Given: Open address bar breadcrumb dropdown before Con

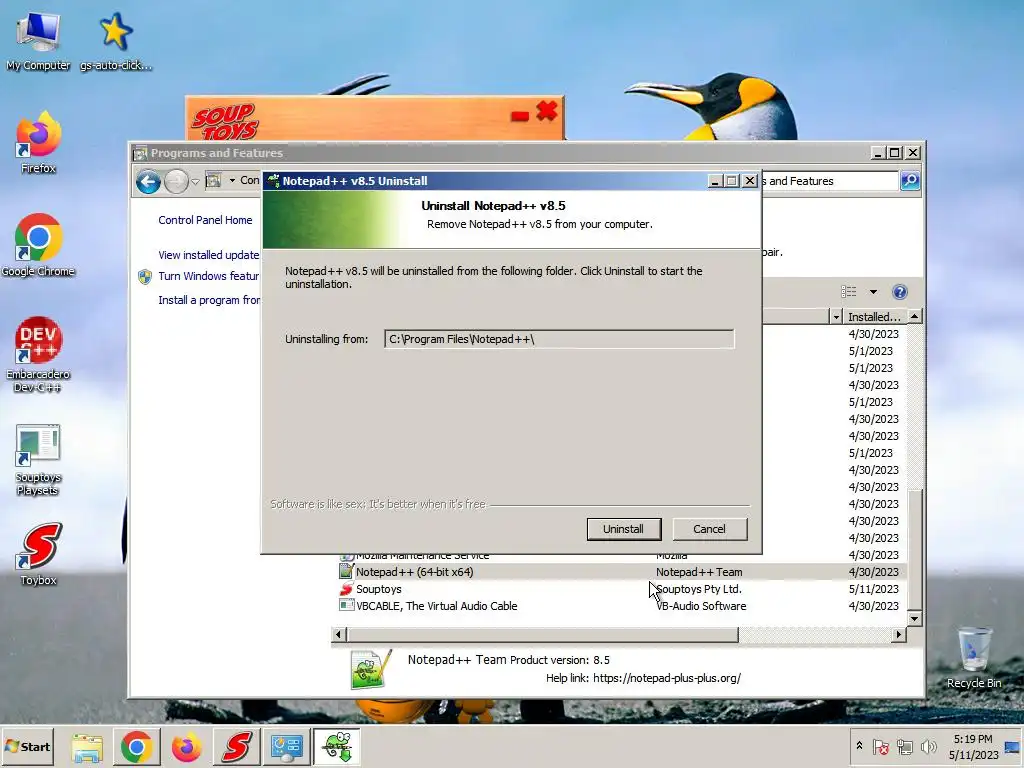Looking at the screenshot, I should click(x=232, y=181).
